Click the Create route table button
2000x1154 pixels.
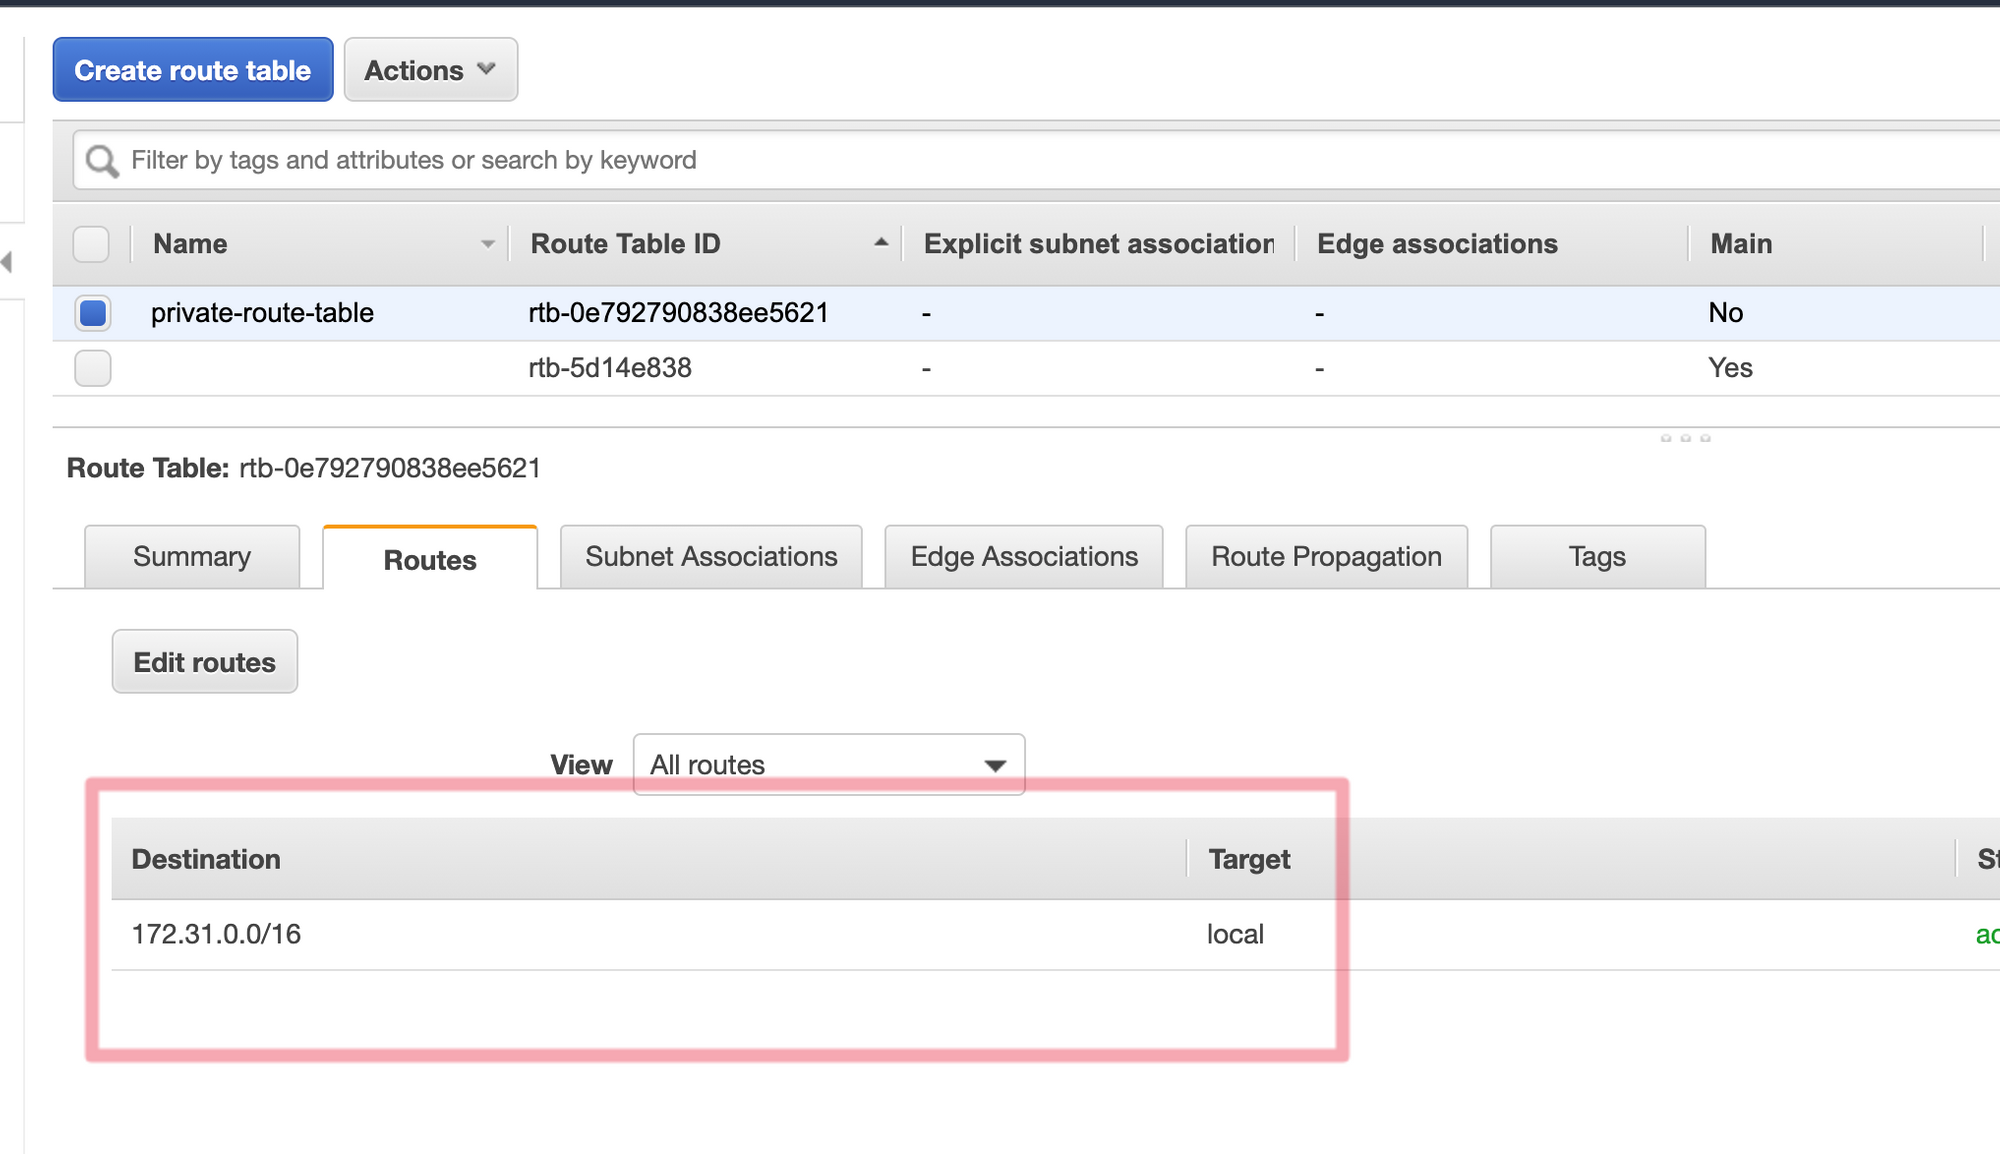(x=193, y=70)
